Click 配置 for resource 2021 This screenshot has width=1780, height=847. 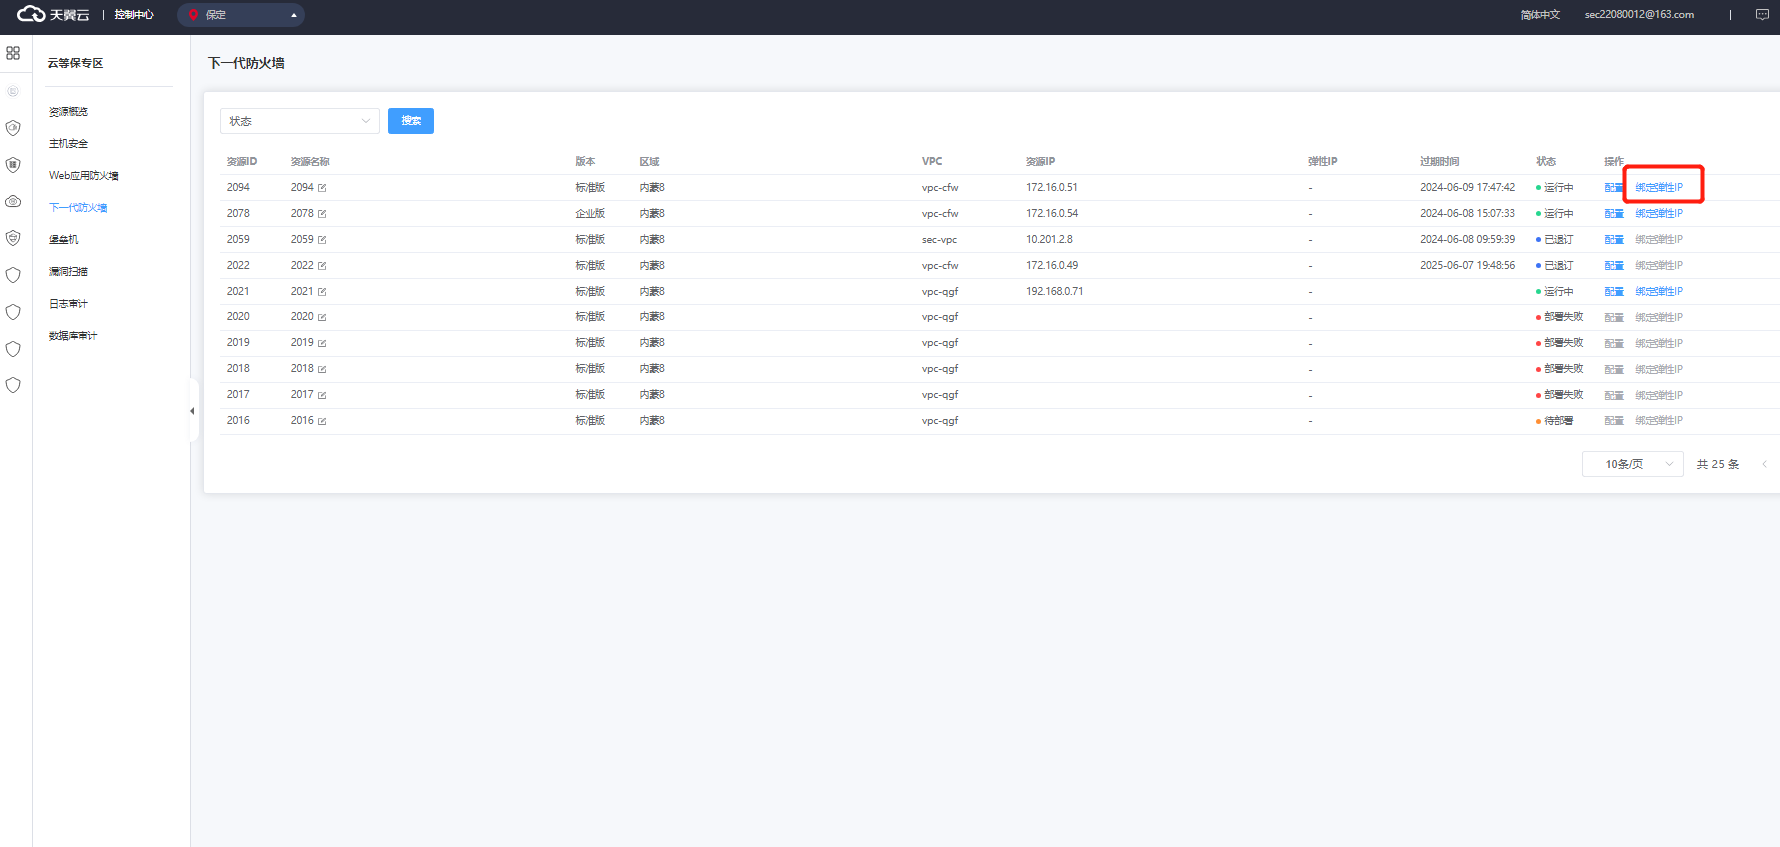tap(1614, 292)
